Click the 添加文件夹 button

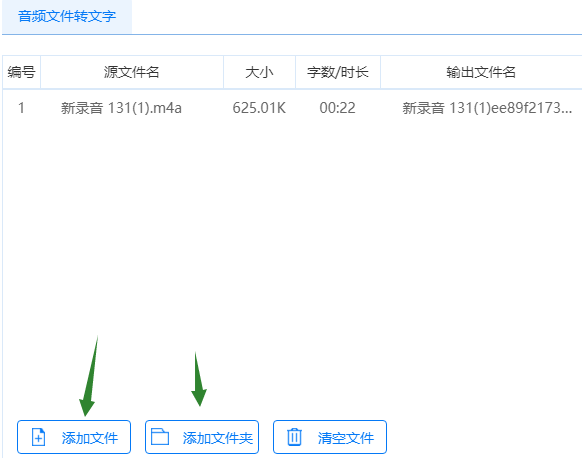pos(202,437)
